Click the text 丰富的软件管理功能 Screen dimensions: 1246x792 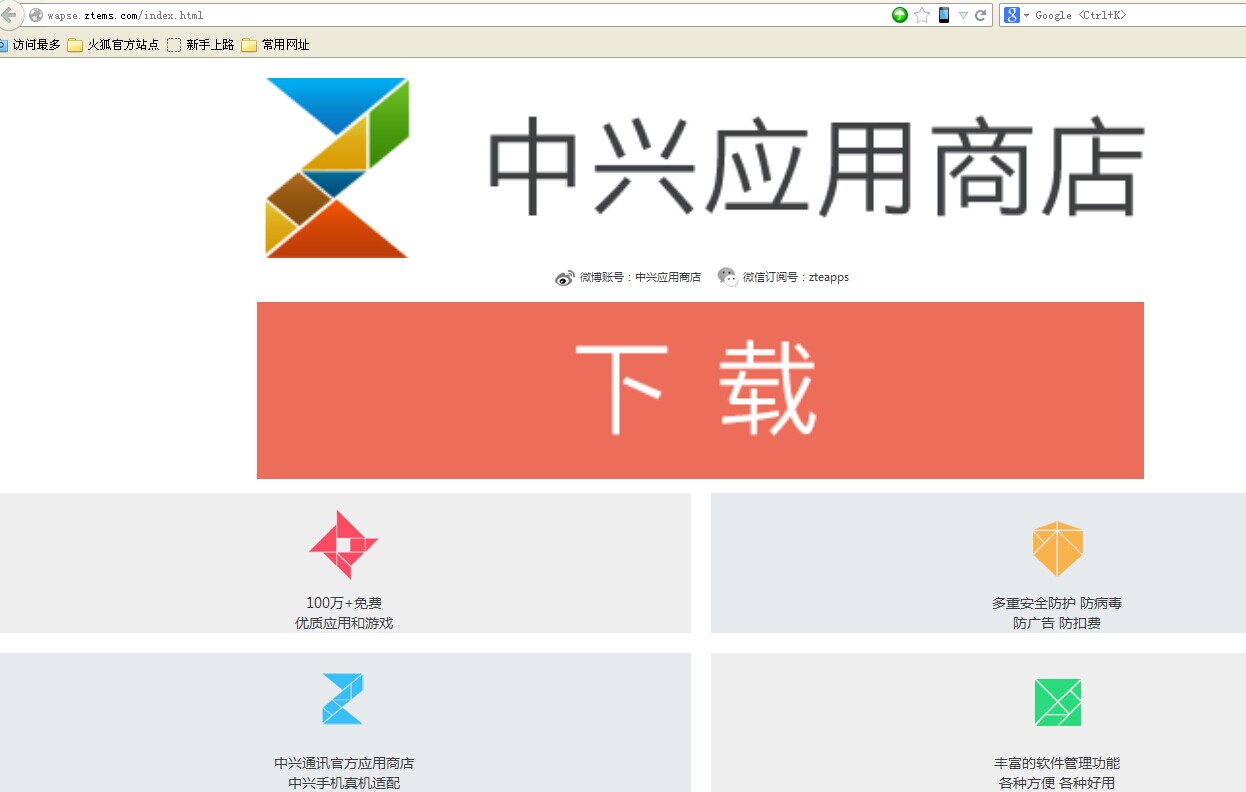[1057, 763]
